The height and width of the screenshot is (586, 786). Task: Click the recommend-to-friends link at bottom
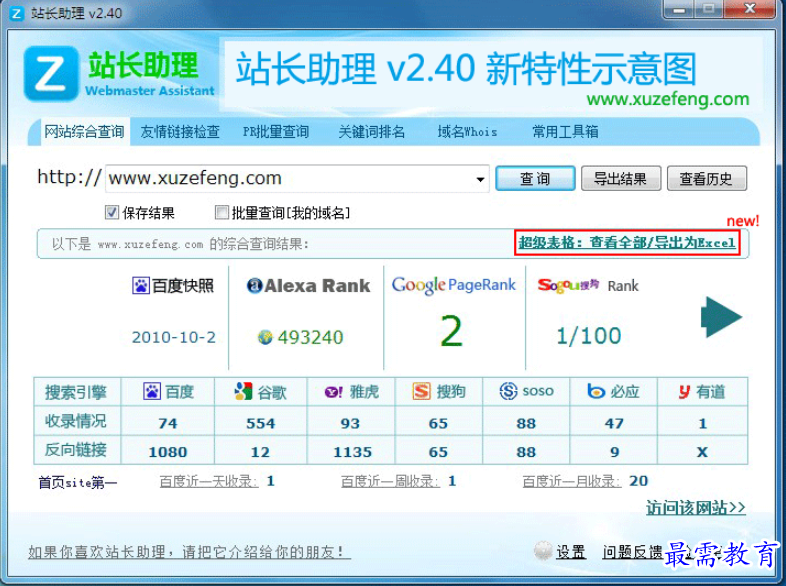point(189,552)
